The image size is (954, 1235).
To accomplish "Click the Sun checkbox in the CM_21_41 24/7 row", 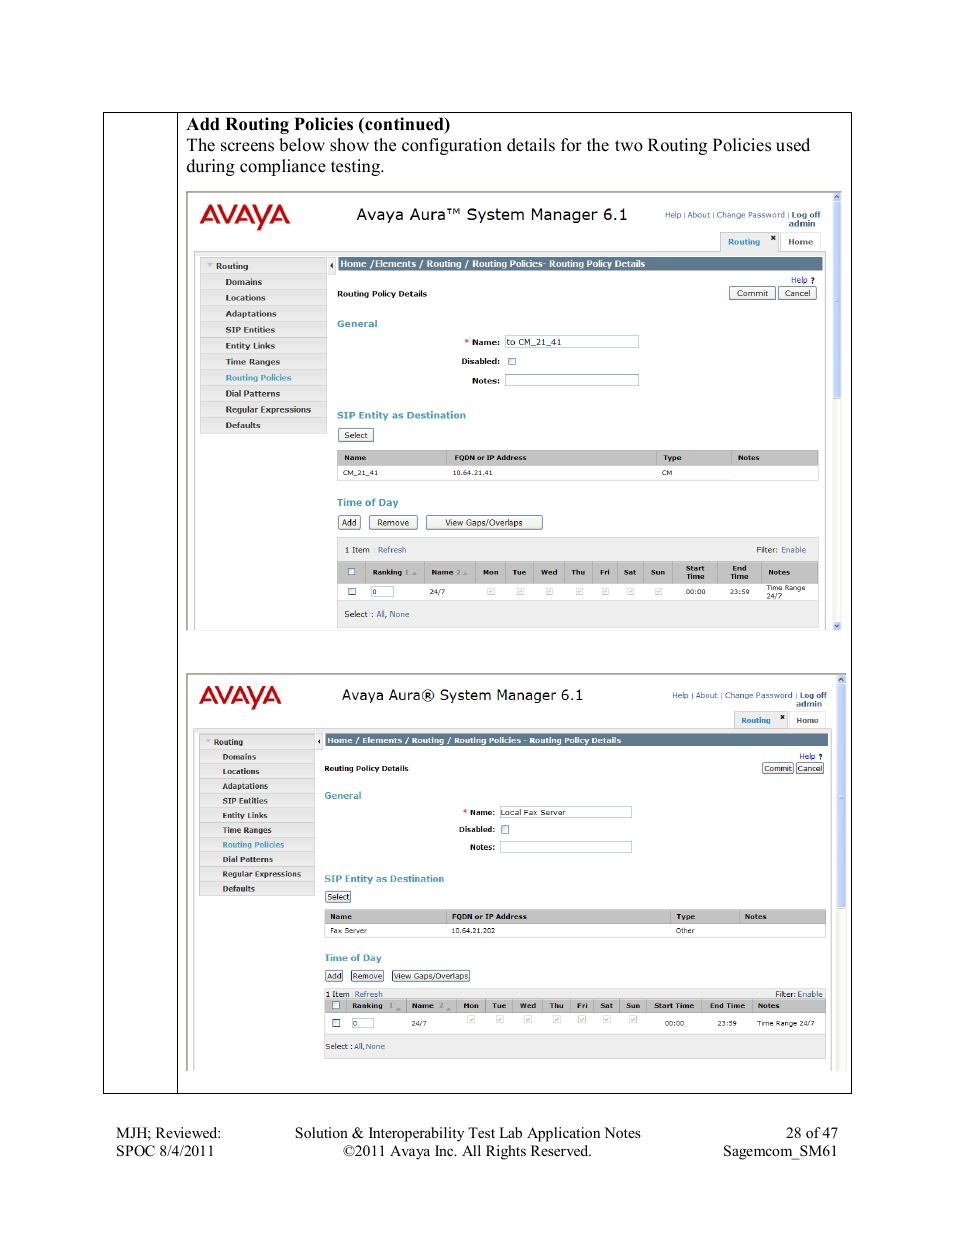I will click(x=658, y=591).
